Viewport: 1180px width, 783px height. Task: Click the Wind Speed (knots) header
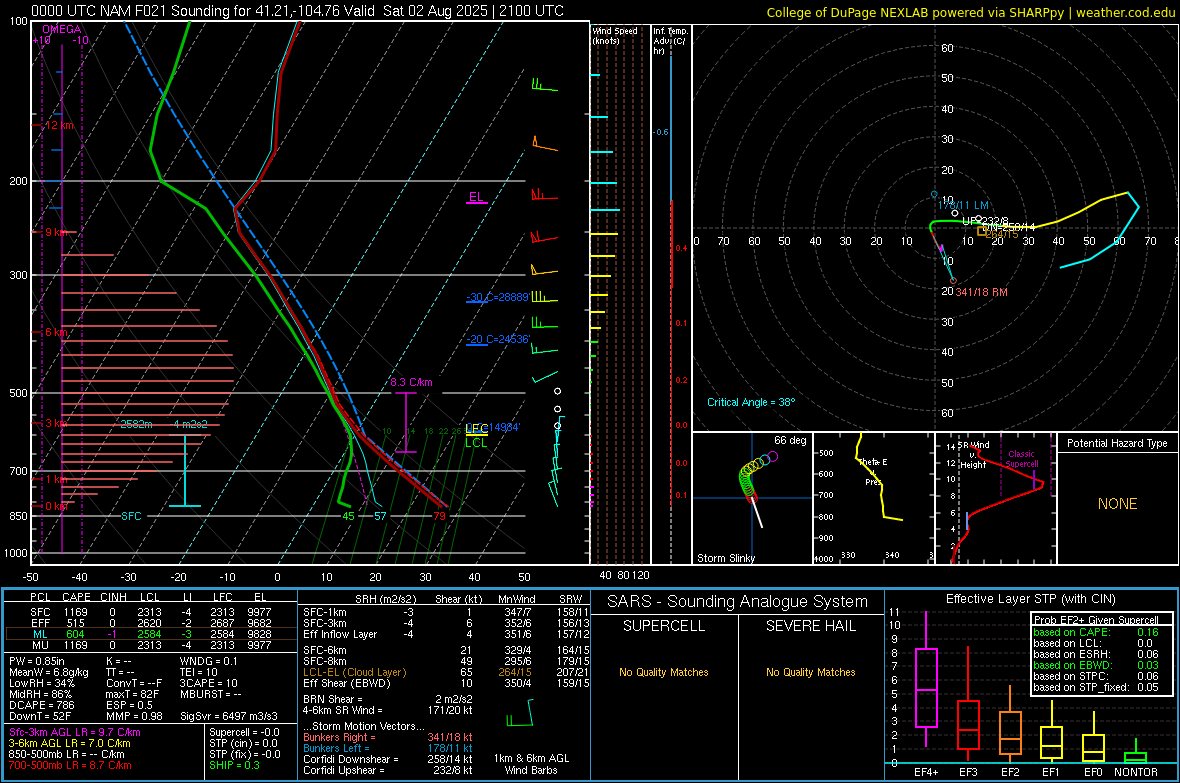(615, 35)
